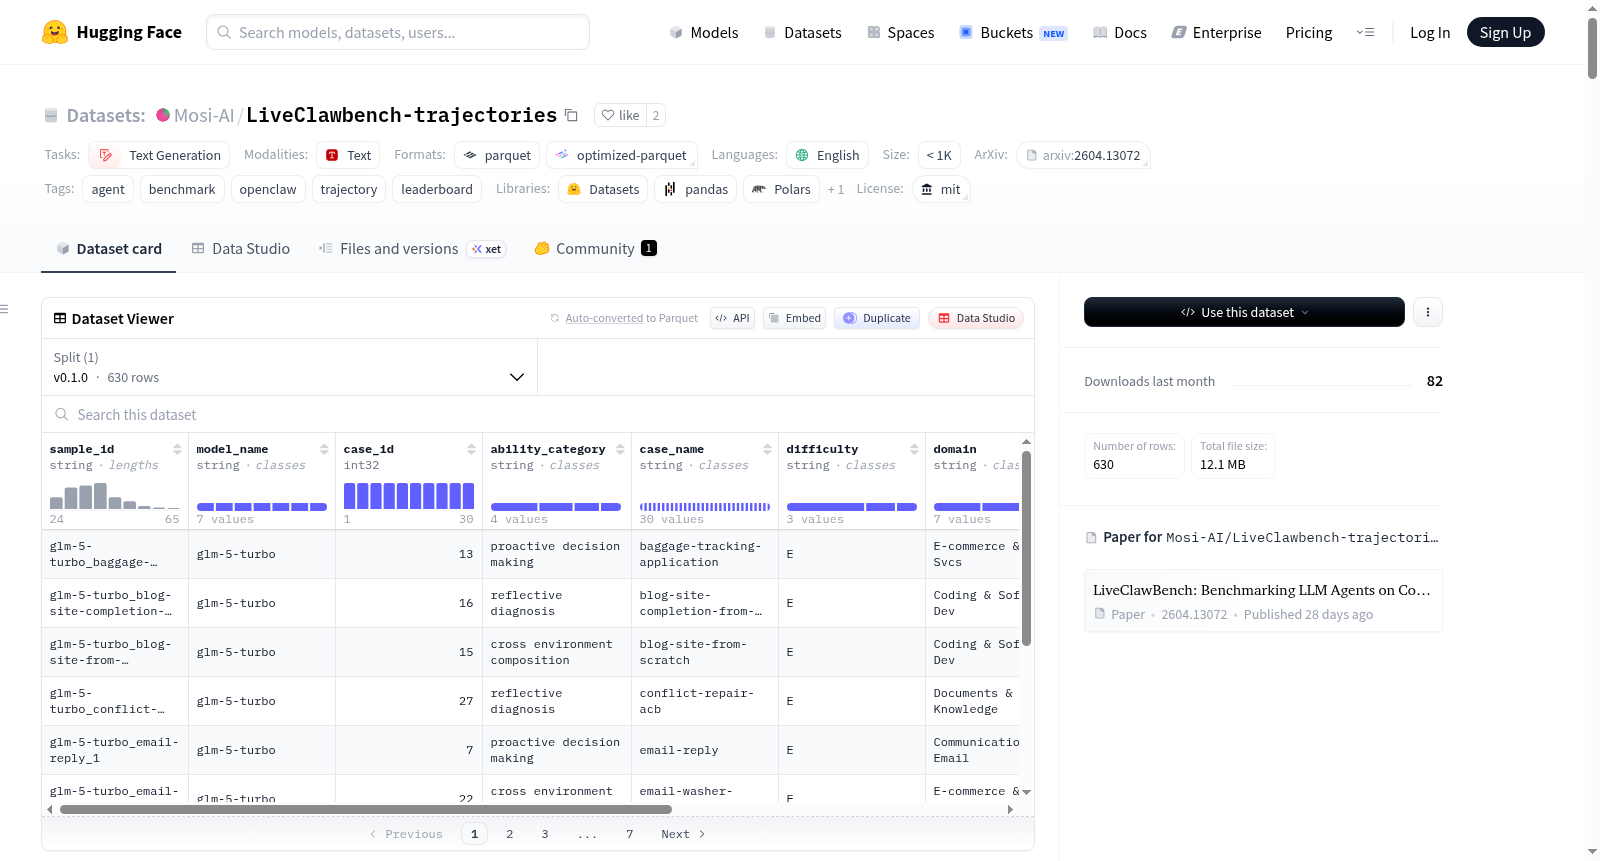The width and height of the screenshot is (1600, 861).
Task: Click Next in table pagination
Action: (684, 834)
